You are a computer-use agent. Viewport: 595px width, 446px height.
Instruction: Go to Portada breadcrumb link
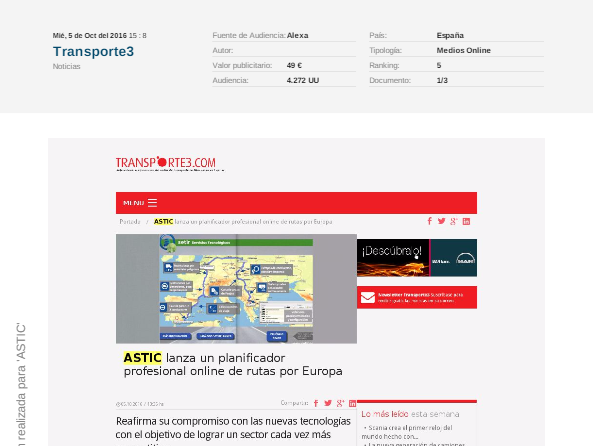tap(130, 222)
